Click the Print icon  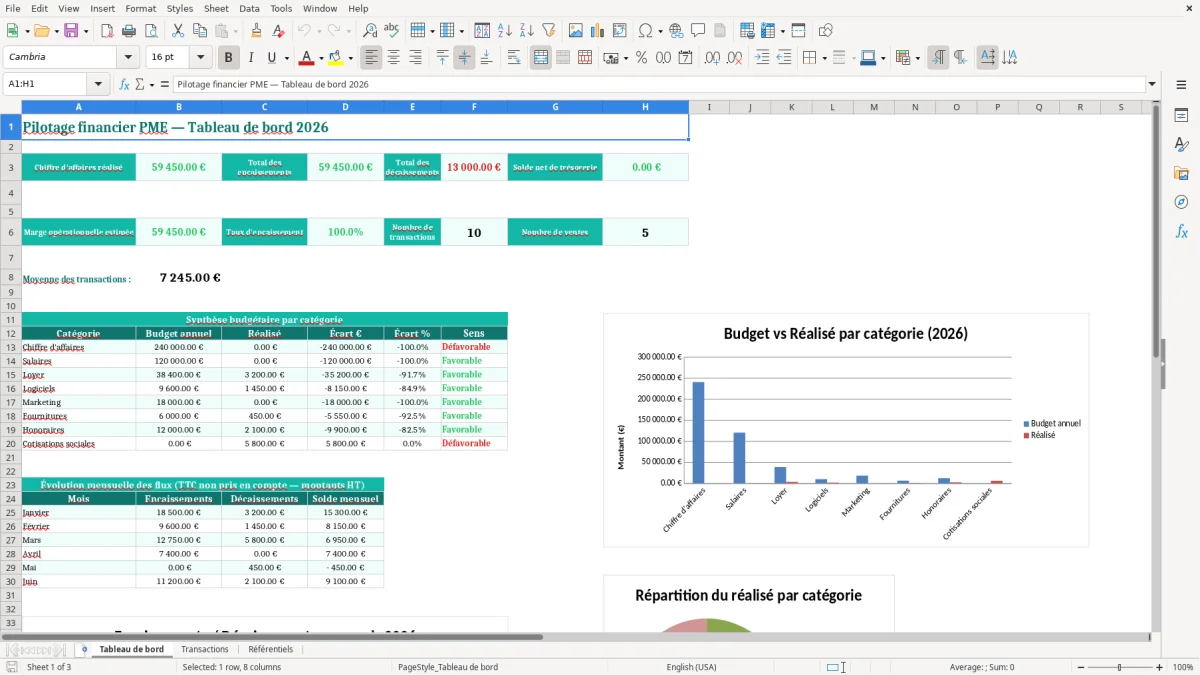129,31
